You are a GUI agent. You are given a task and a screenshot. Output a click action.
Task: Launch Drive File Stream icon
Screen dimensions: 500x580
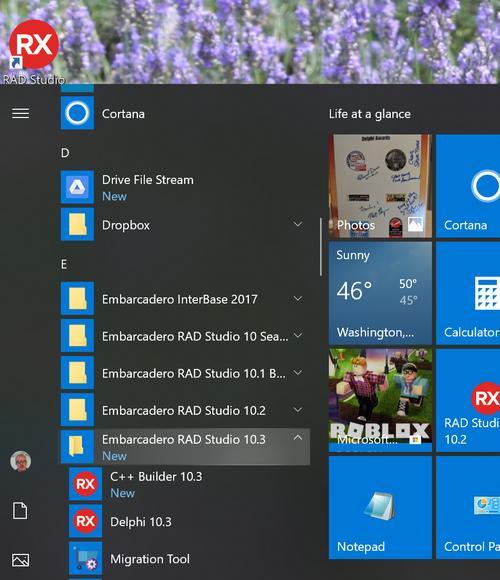tap(77, 187)
